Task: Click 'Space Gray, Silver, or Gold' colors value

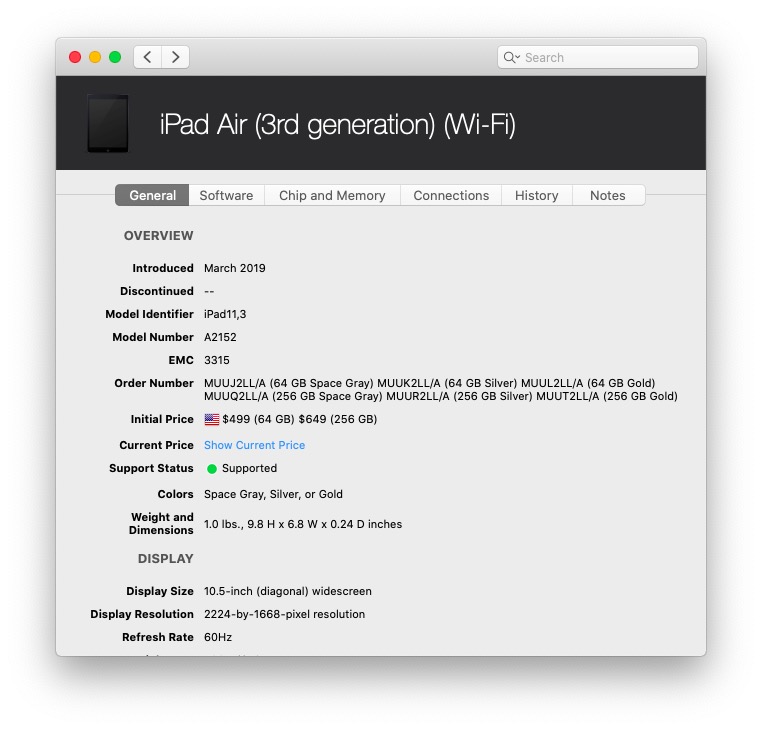Action: 273,494
